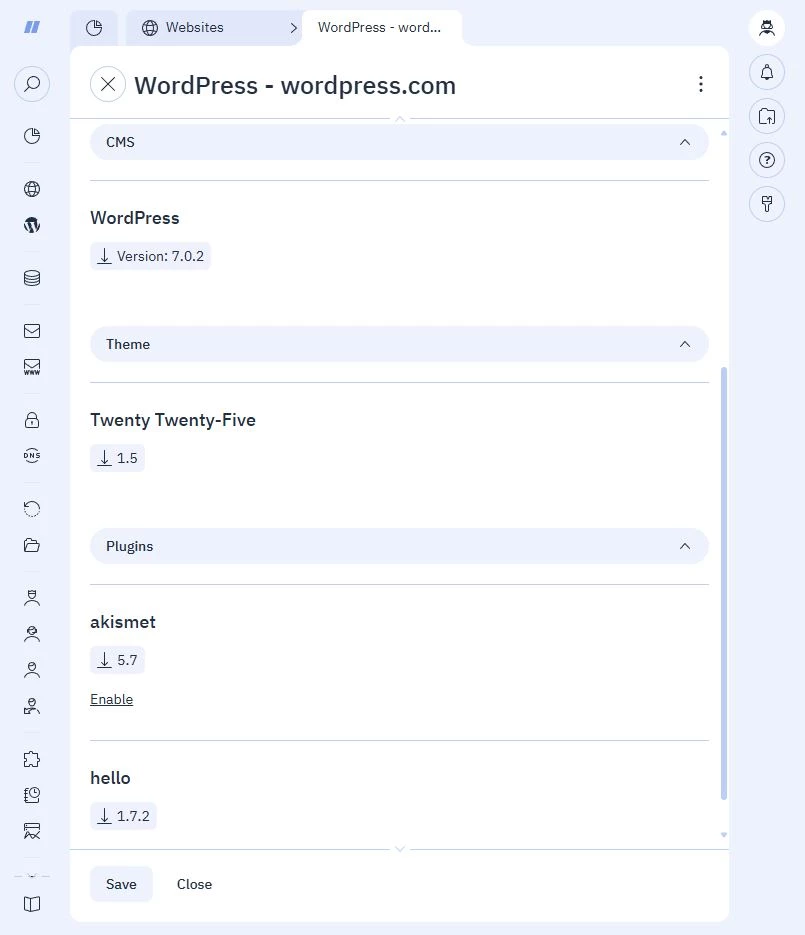Screen dimensions: 805x935
Task: Open the search icon in the sidebar
Action: (32, 83)
